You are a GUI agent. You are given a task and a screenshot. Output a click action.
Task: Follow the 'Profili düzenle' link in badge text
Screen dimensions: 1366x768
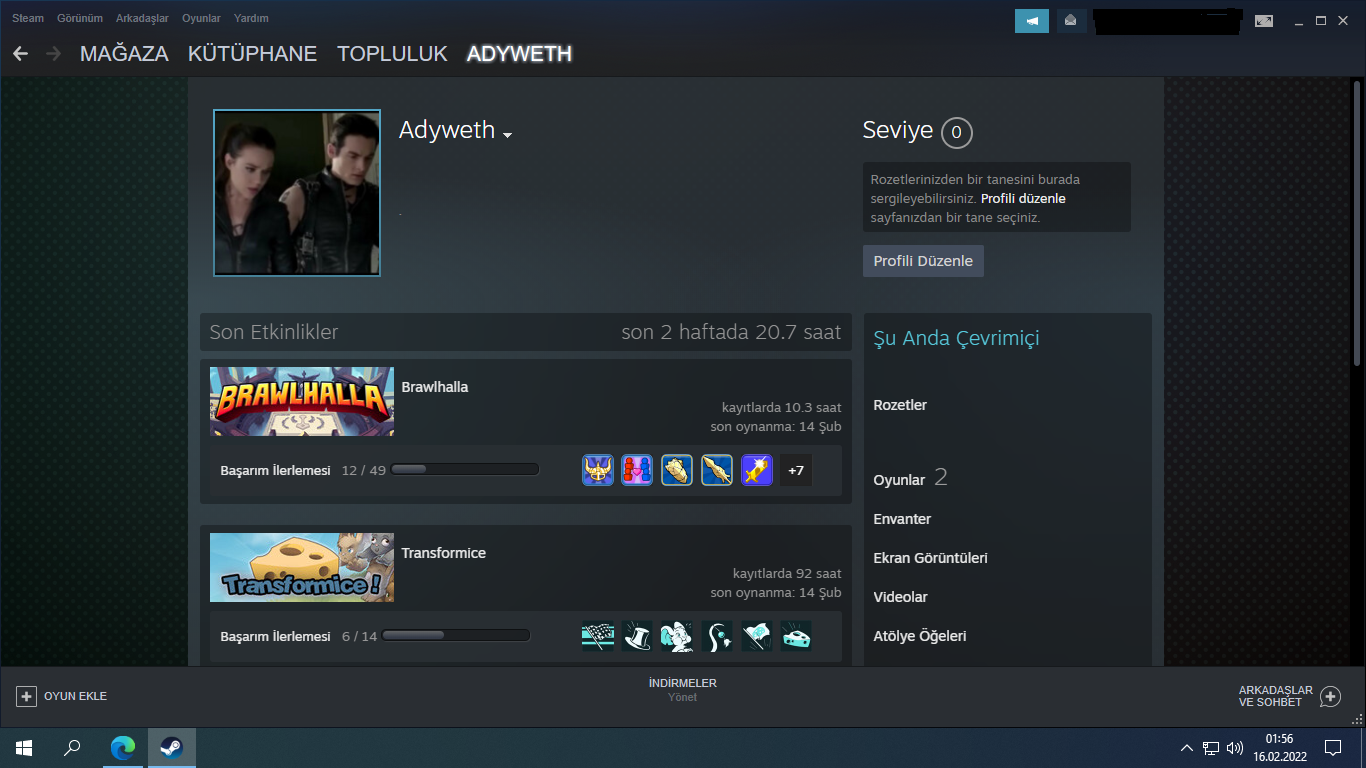(x=1023, y=199)
